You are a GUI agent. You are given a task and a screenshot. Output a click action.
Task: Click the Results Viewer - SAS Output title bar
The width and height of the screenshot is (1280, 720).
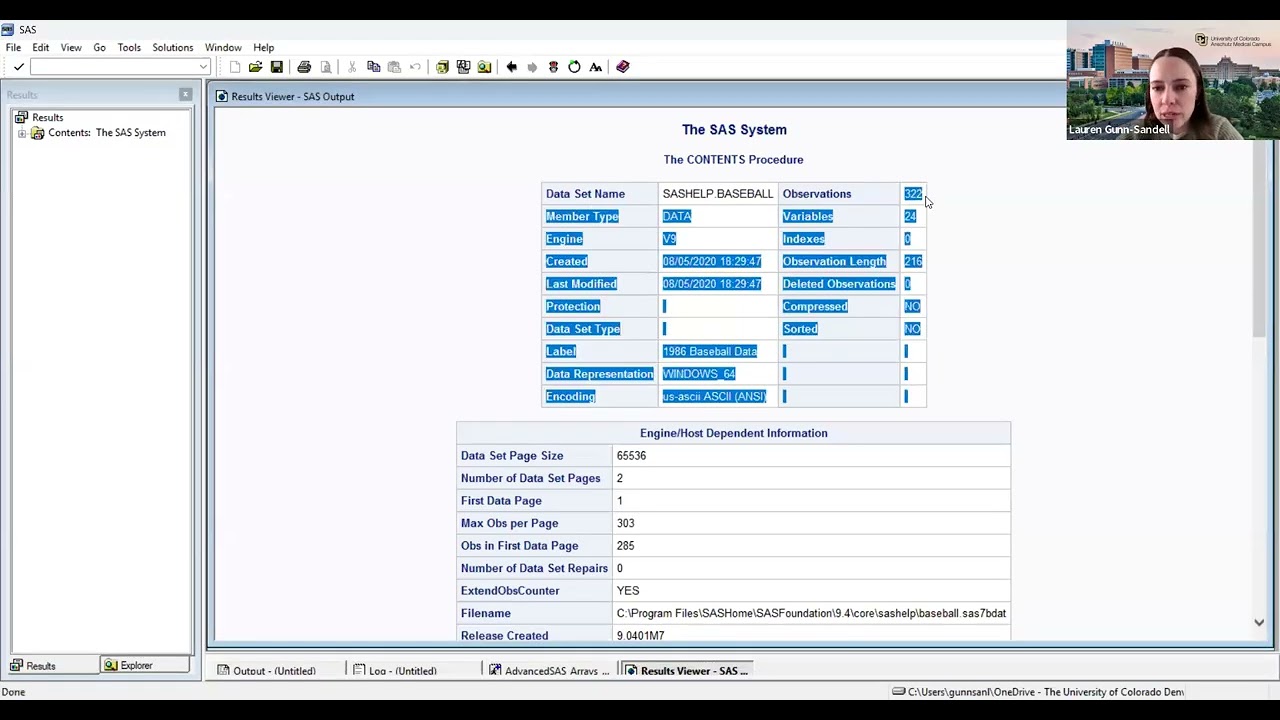(x=640, y=97)
